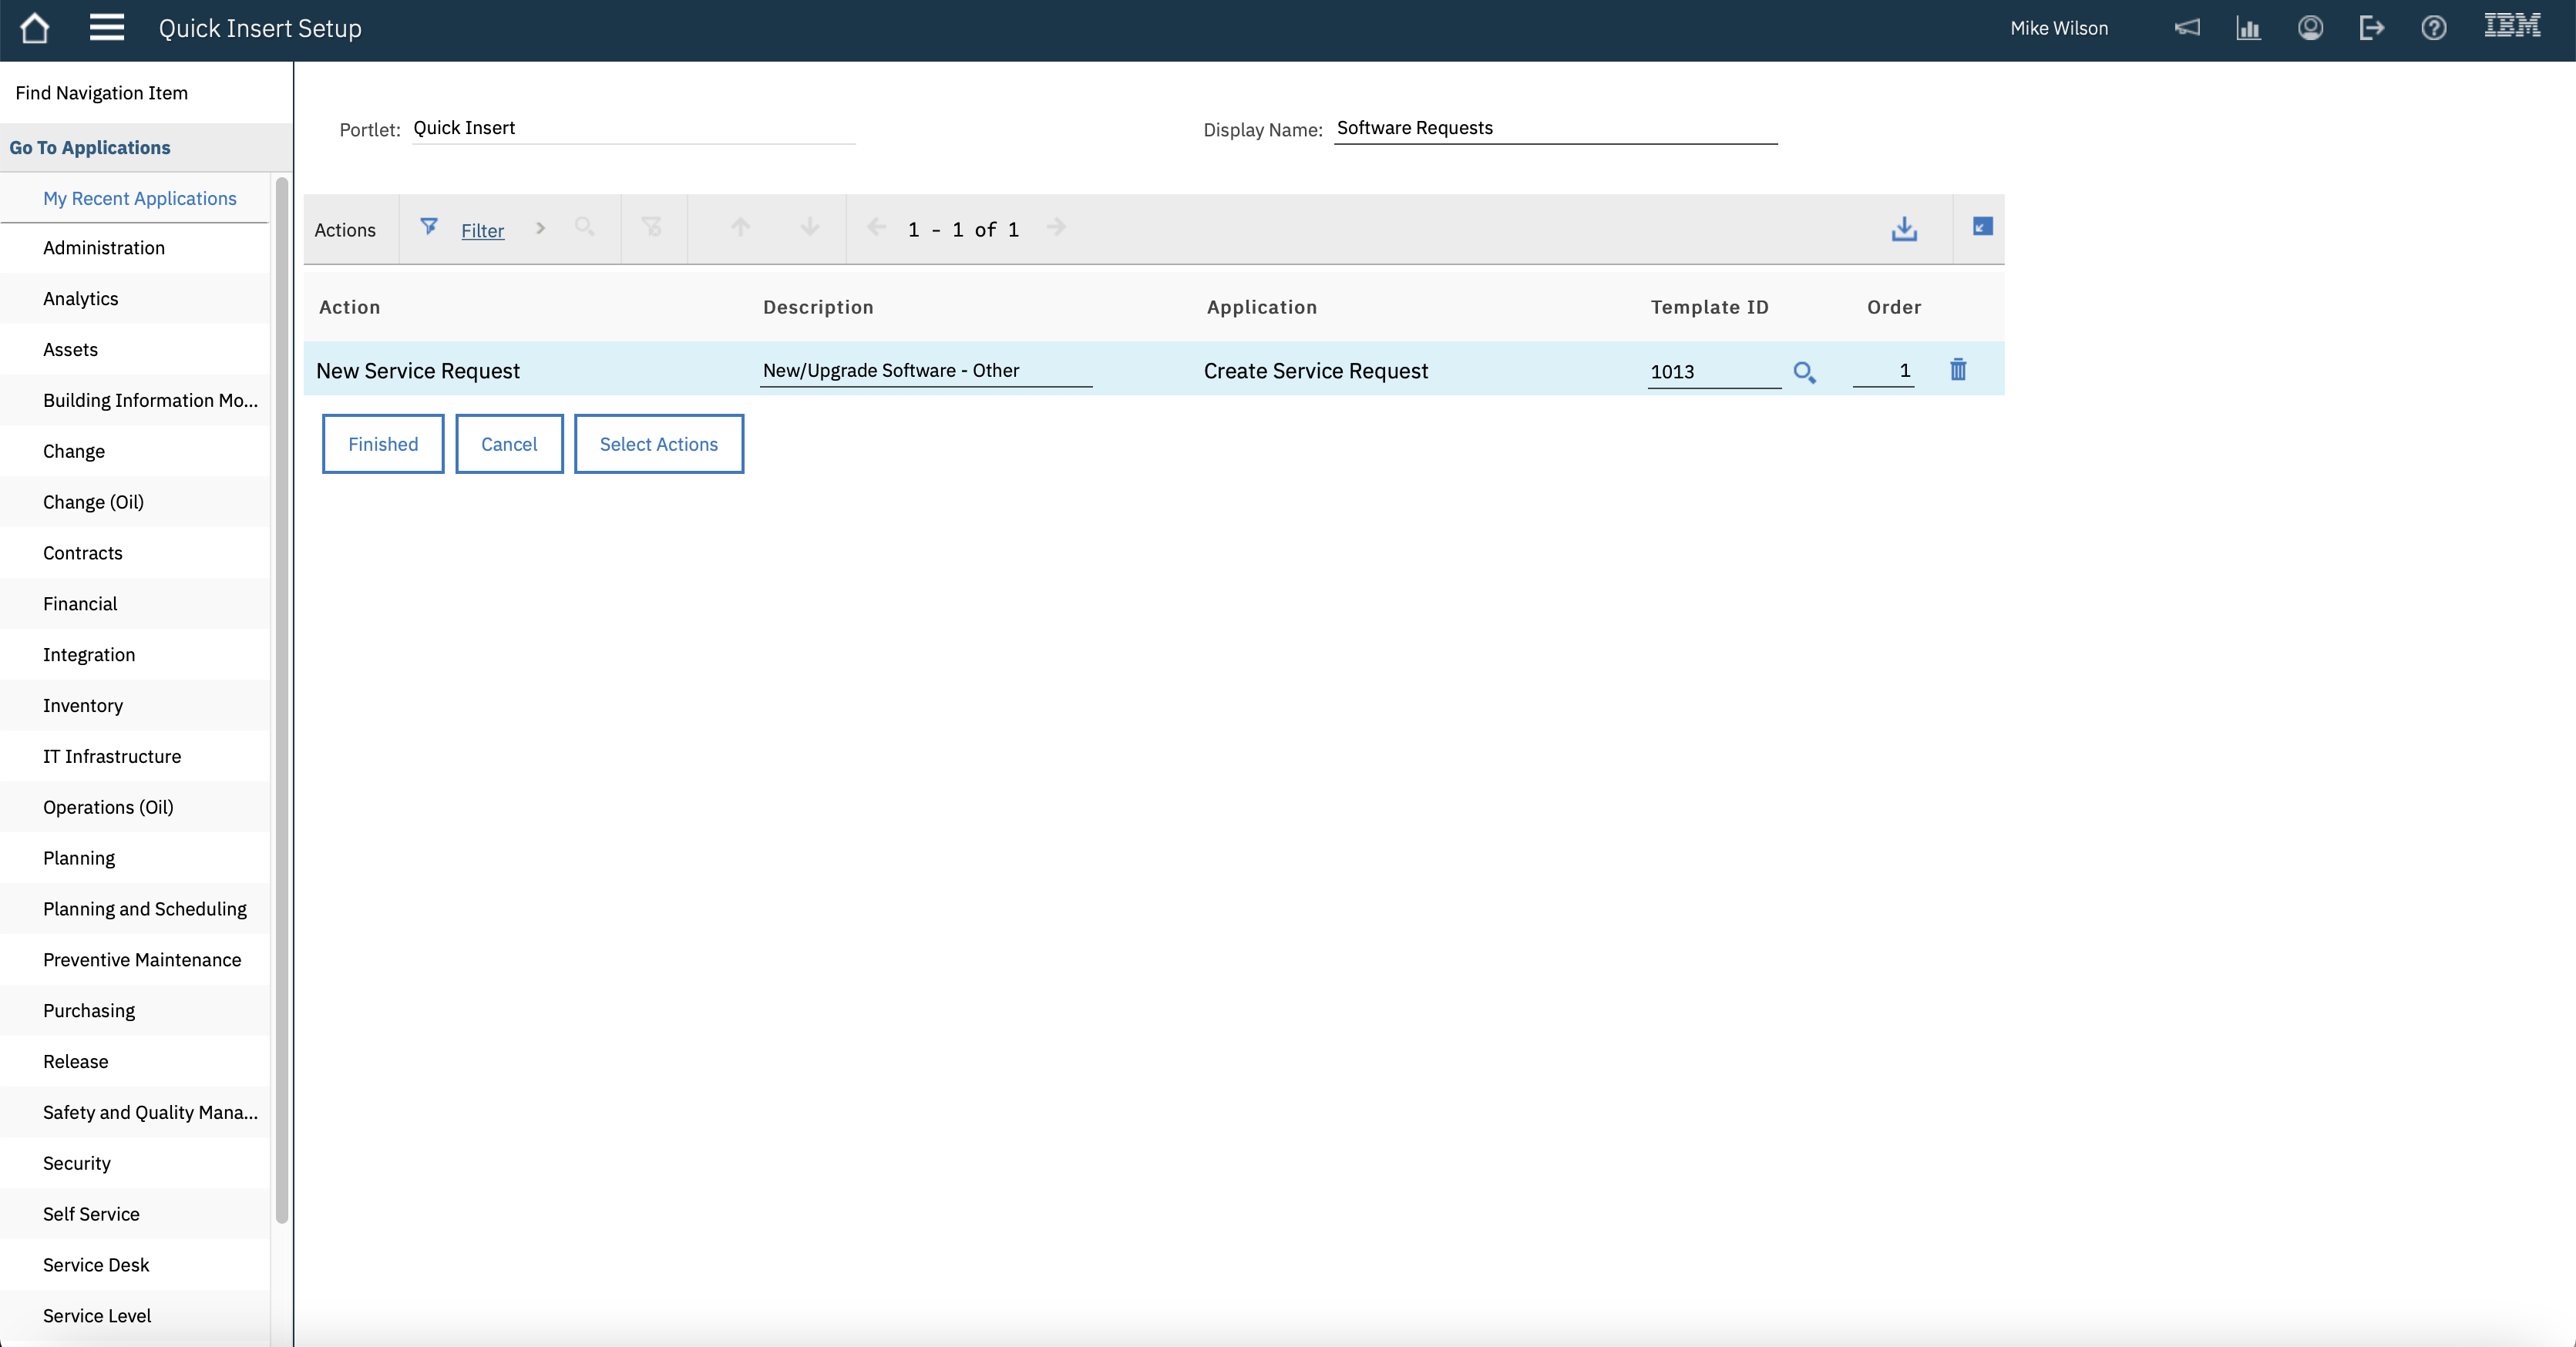Viewport: 2576px width, 1347px height.
Task: Click the Select Actions button
Action: [x=658, y=443]
